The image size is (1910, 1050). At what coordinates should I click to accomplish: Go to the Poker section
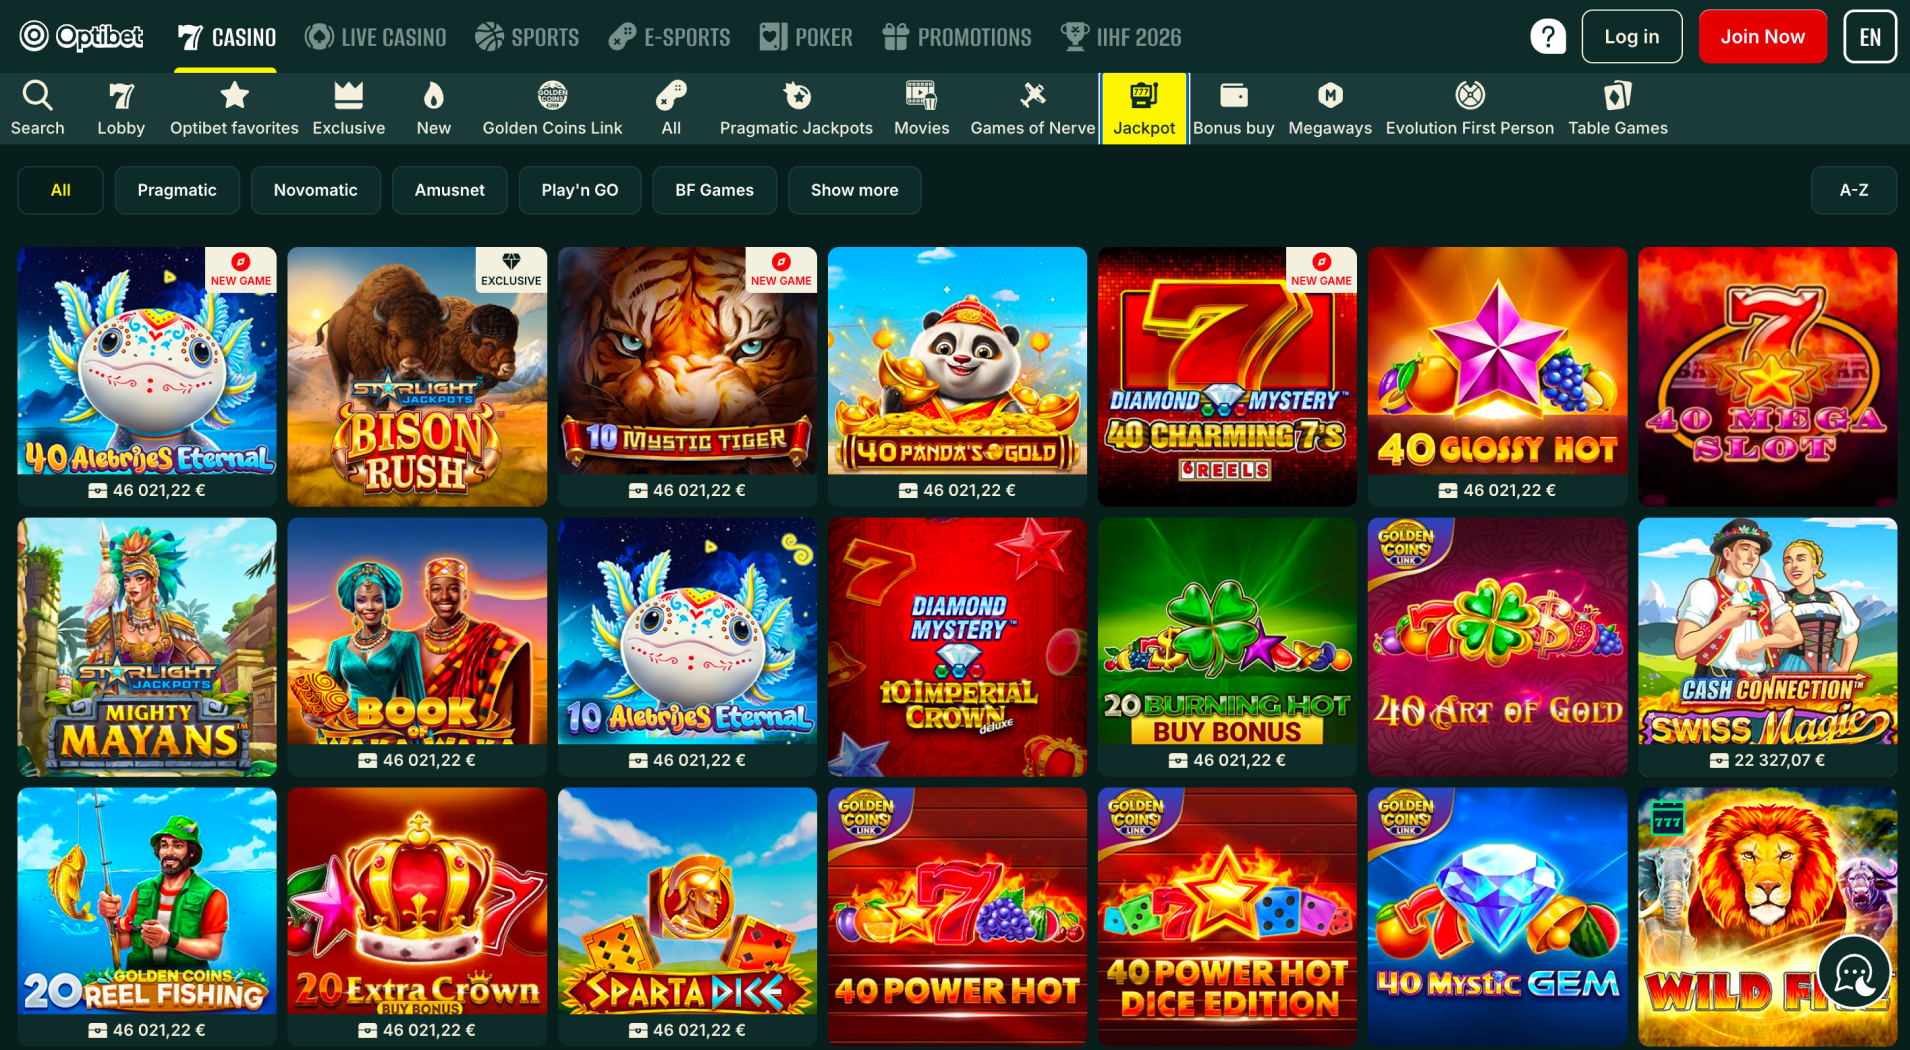806,37
